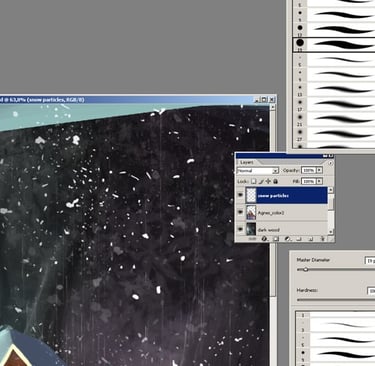The width and height of the screenshot is (375, 366).
Task: Open the blend mode Normal dropdown
Action: point(258,171)
